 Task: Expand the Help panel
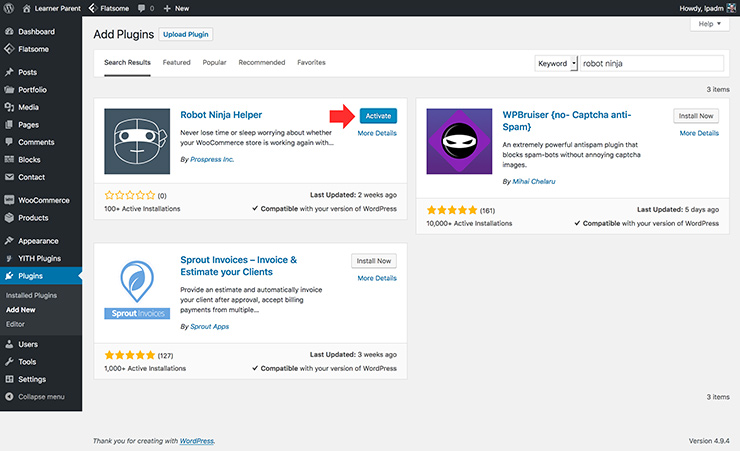[709, 24]
